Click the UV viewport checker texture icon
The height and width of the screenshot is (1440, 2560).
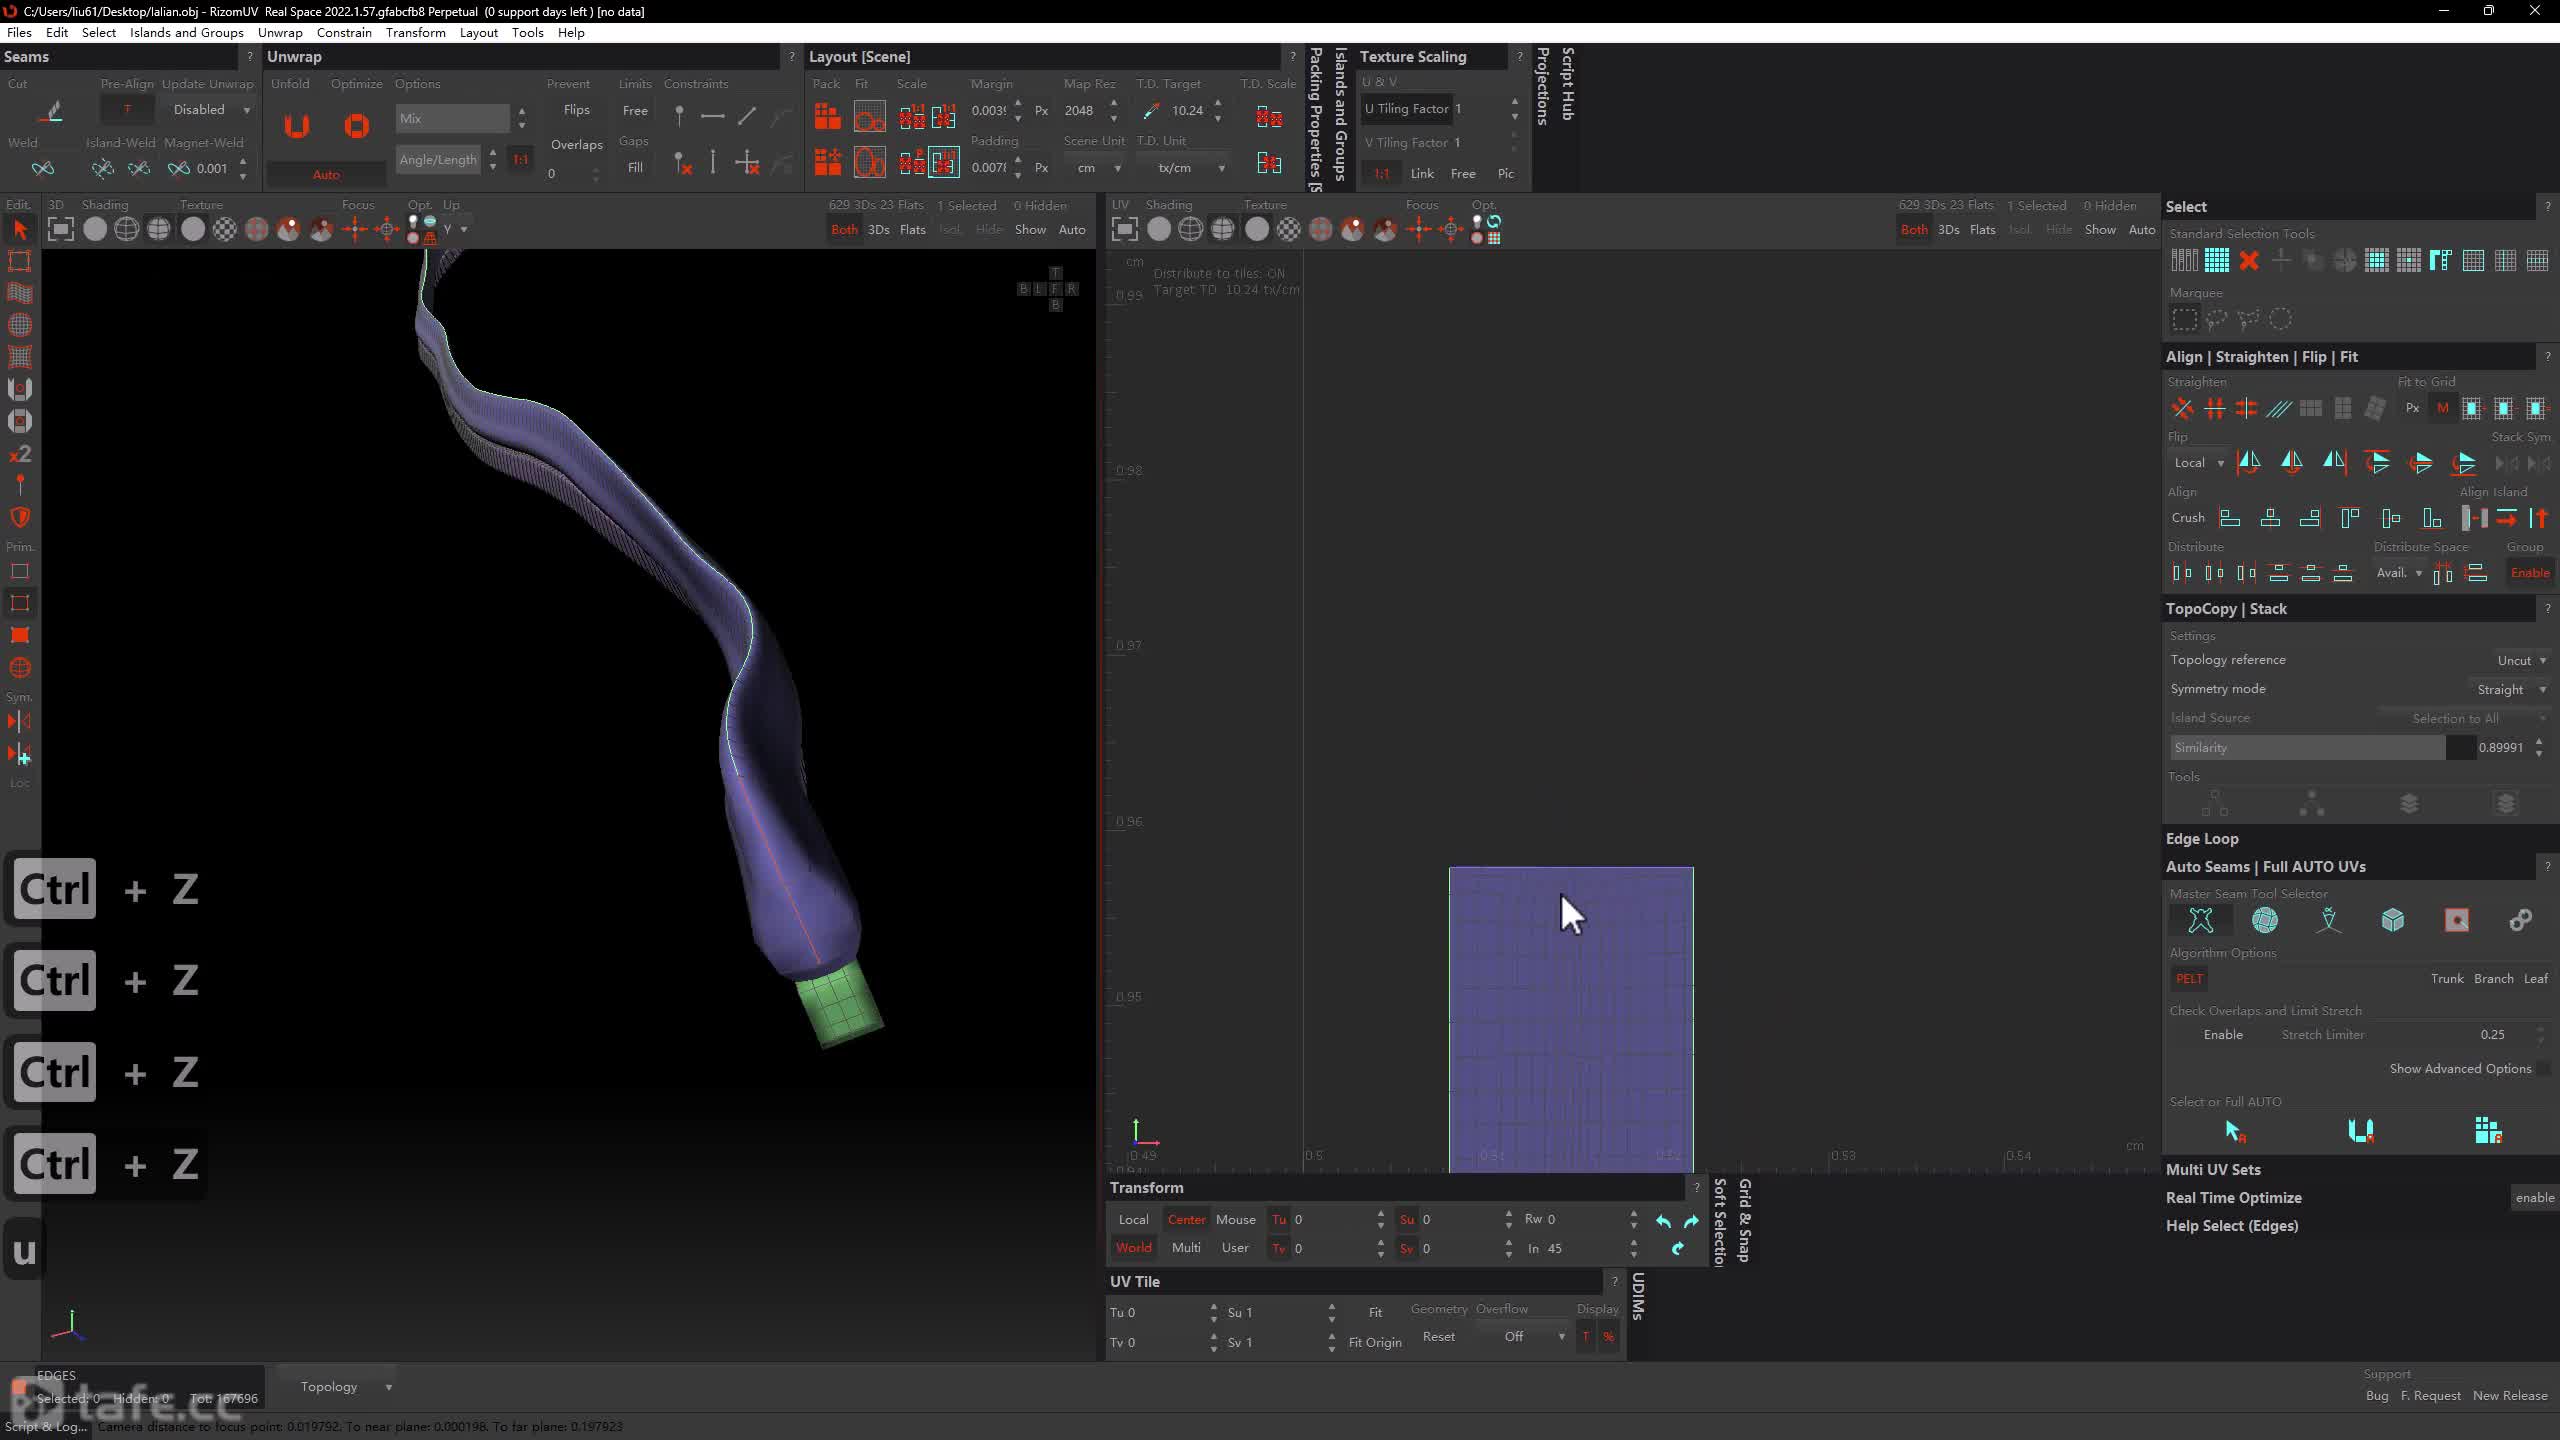tap(1289, 230)
